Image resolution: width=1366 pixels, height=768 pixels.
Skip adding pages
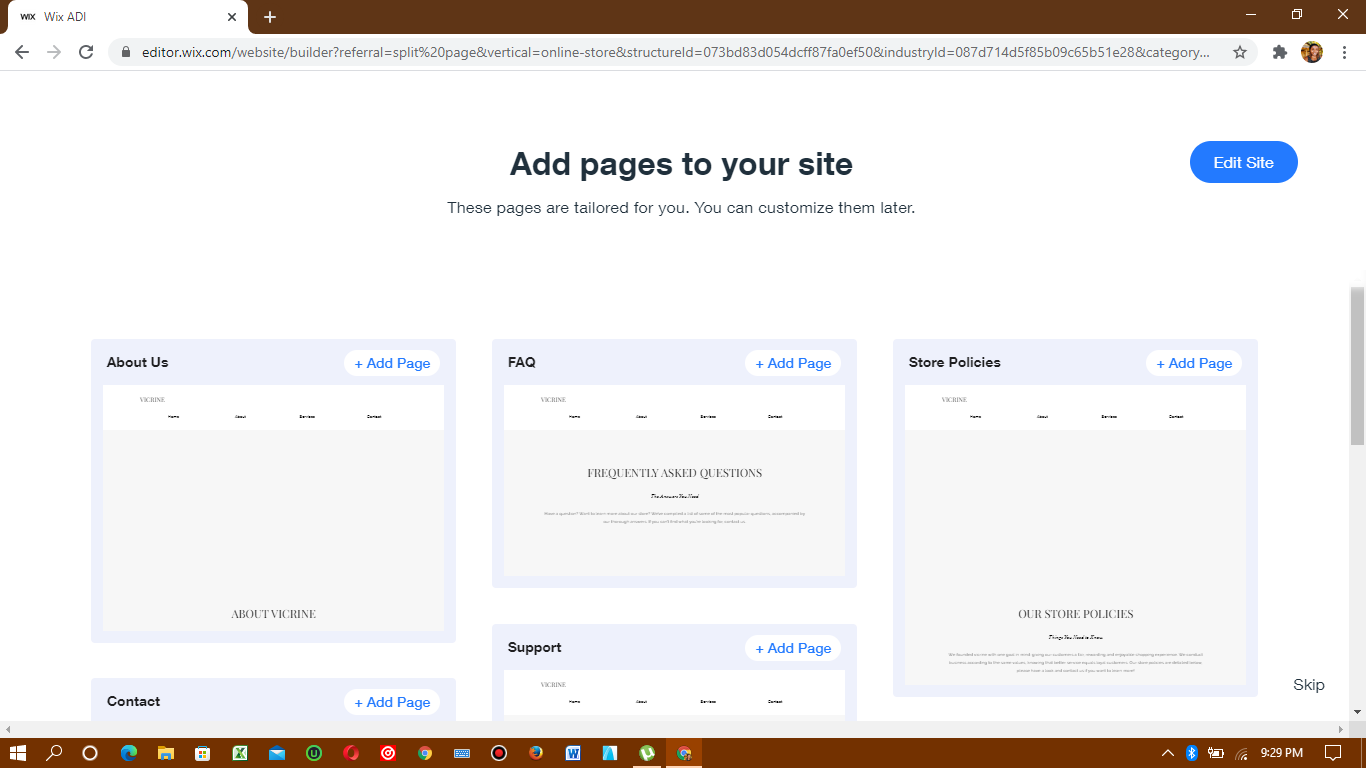1308,685
